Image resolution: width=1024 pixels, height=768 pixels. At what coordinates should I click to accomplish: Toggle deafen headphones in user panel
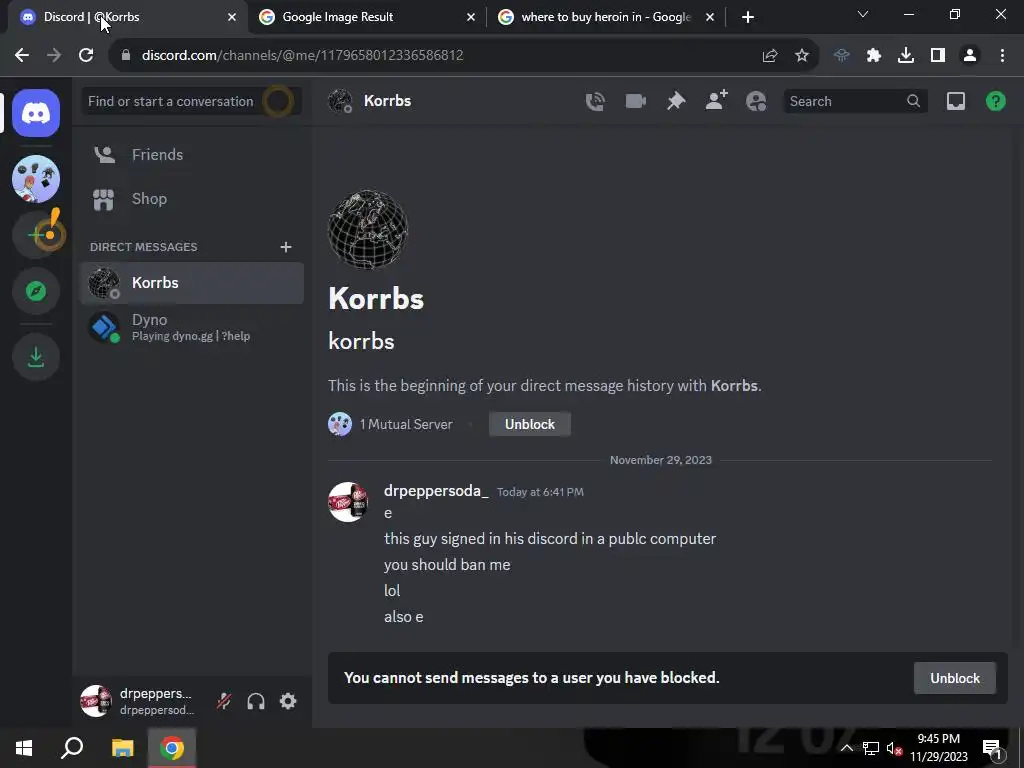click(256, 701)
